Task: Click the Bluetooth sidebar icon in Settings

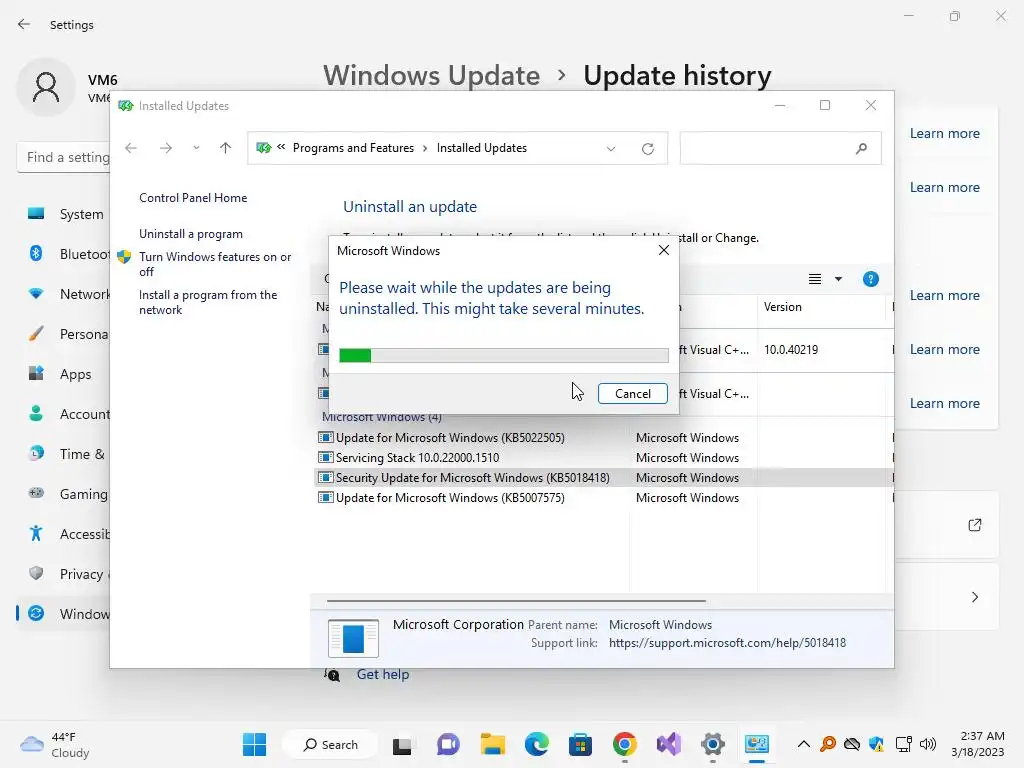Action: tap(36, 253)
